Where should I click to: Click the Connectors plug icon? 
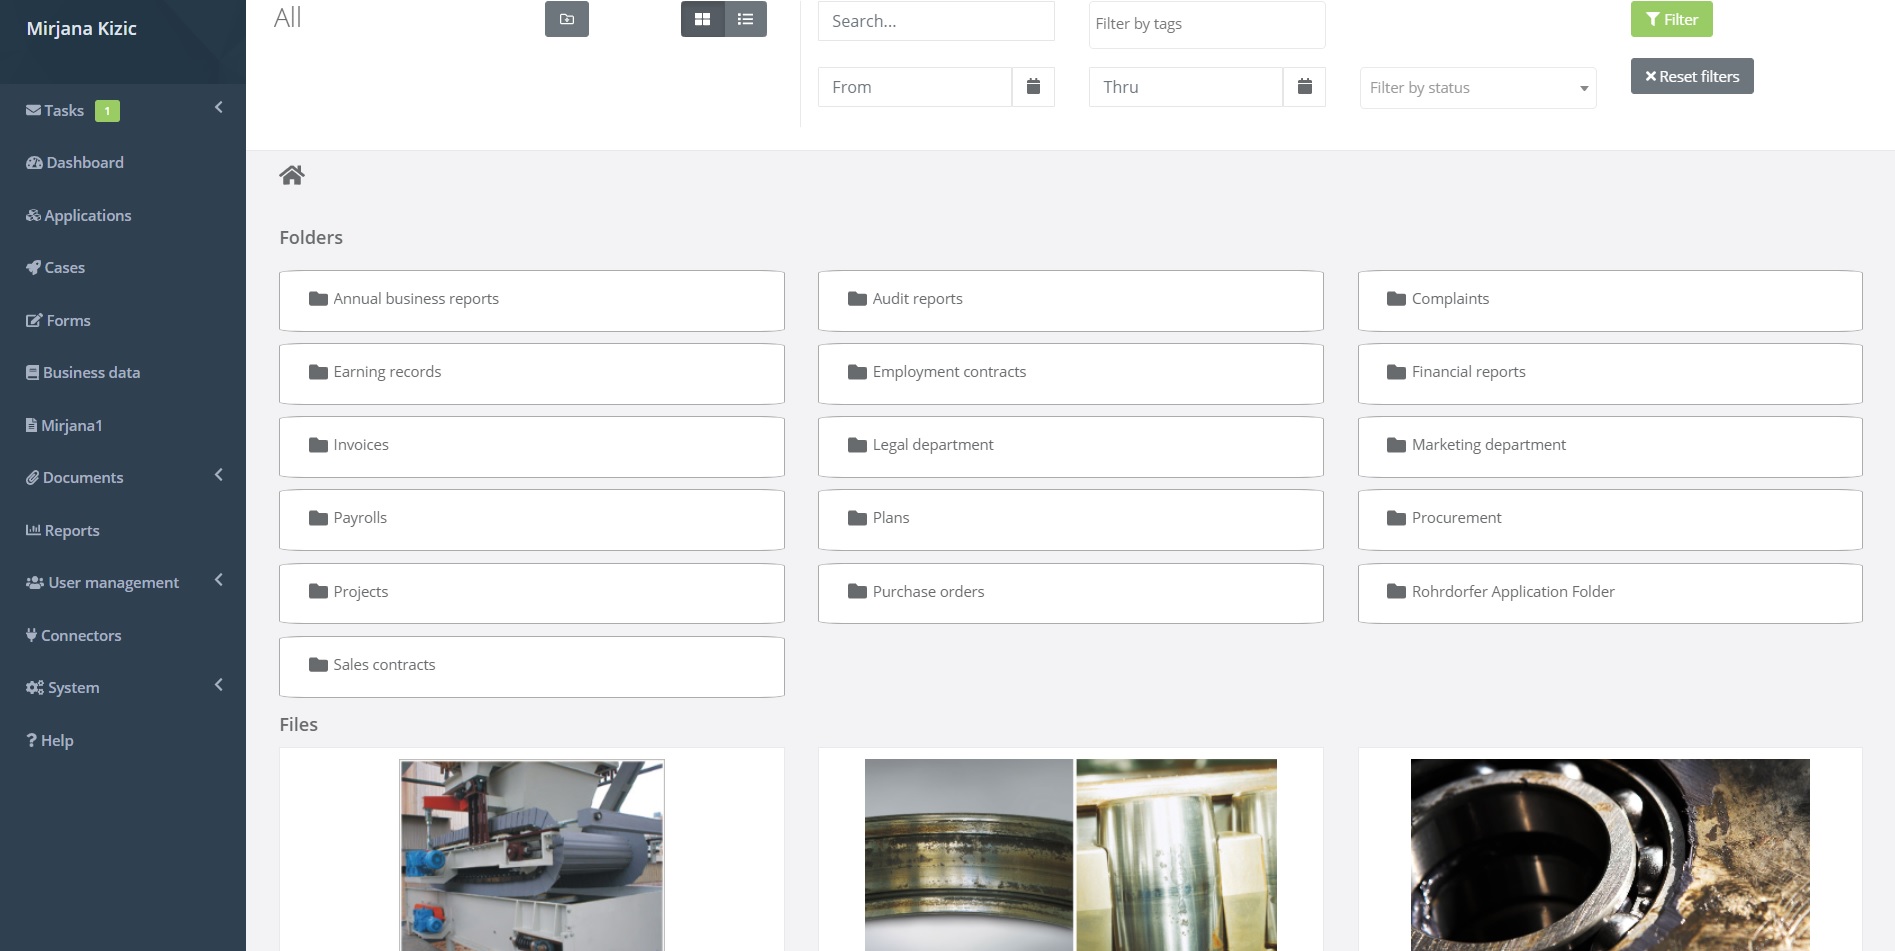point(31,635)
